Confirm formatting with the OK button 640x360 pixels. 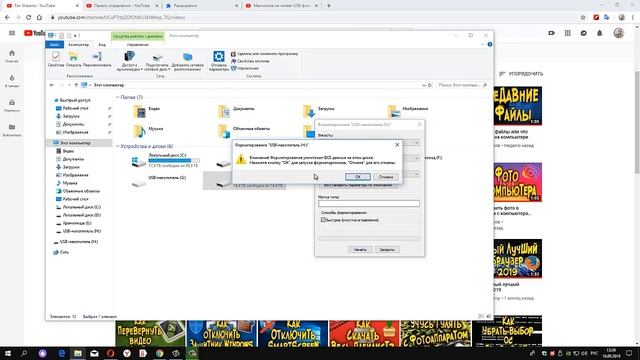tap(358, 177)
